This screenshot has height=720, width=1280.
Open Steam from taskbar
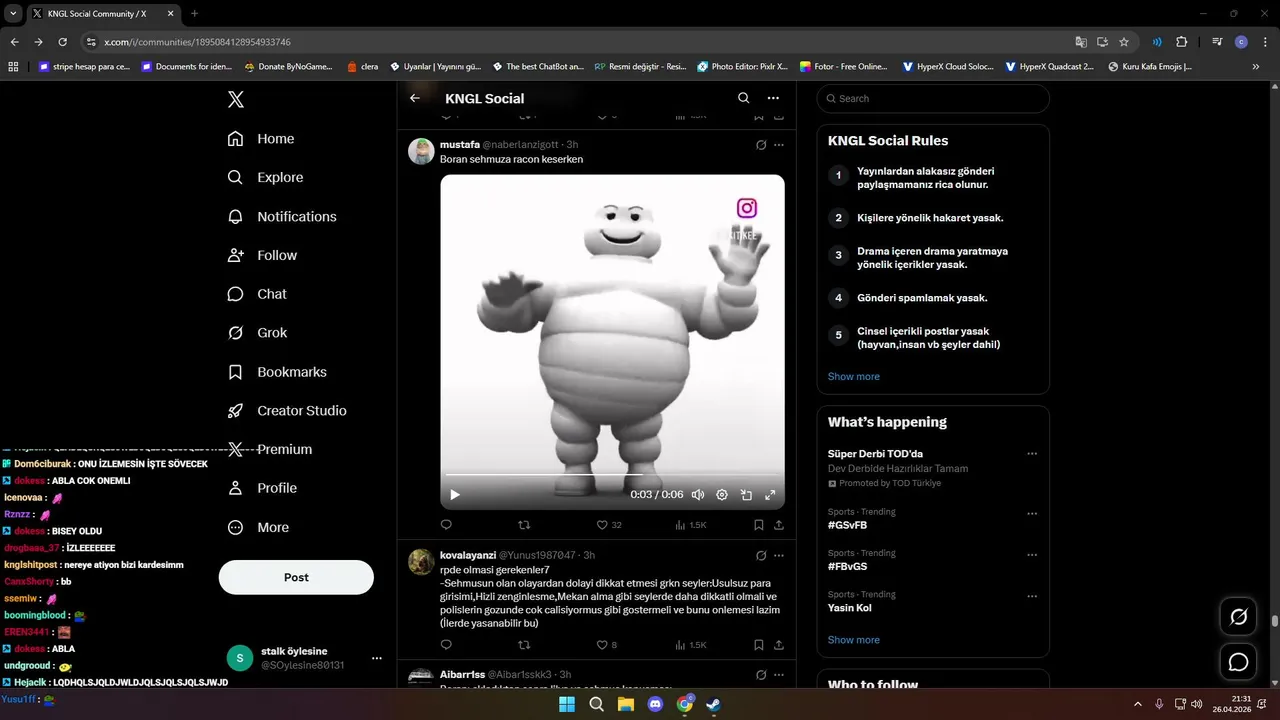(714, 704)
